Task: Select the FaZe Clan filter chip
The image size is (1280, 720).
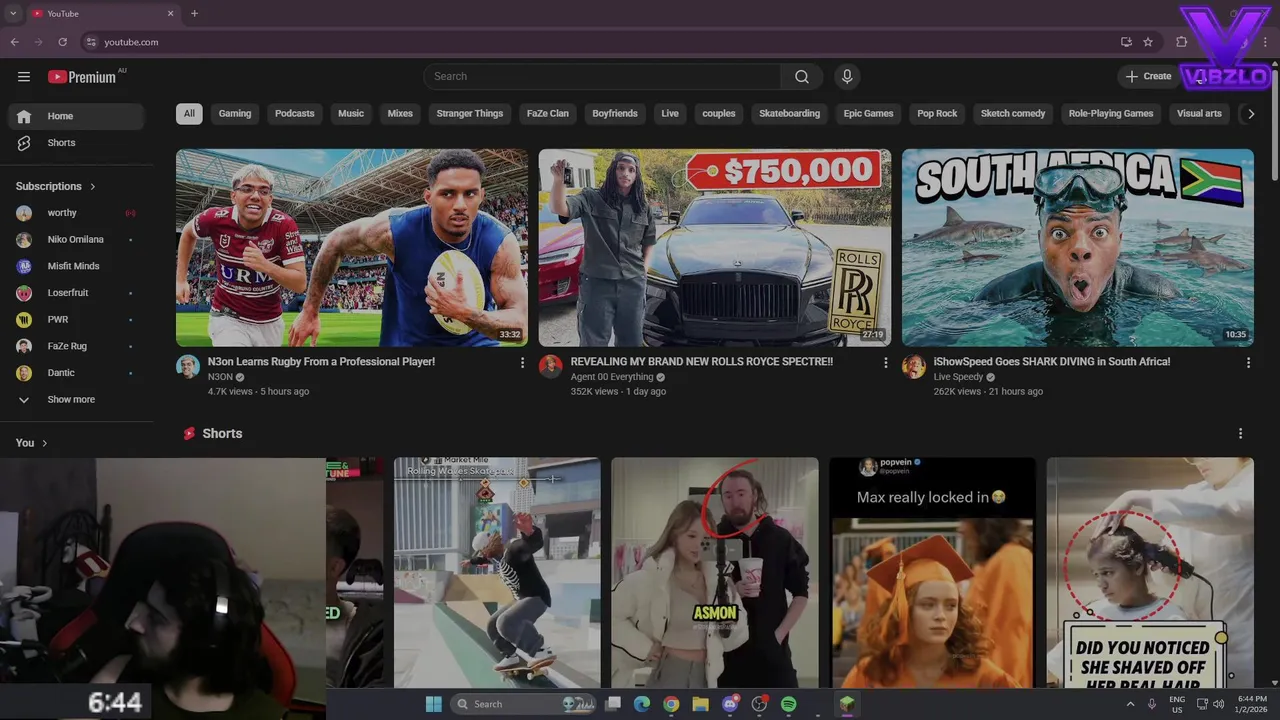Action: 548,114
